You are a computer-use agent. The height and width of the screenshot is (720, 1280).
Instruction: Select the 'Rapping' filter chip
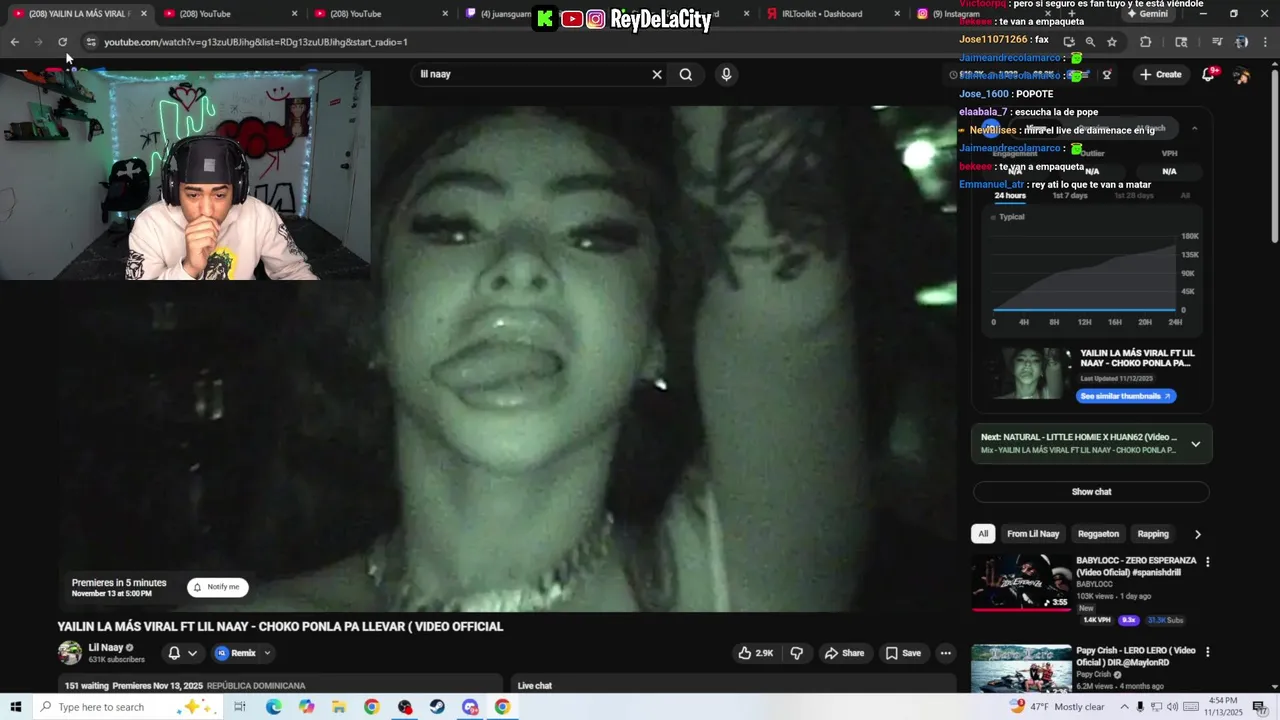click(x=1153, y=534)
